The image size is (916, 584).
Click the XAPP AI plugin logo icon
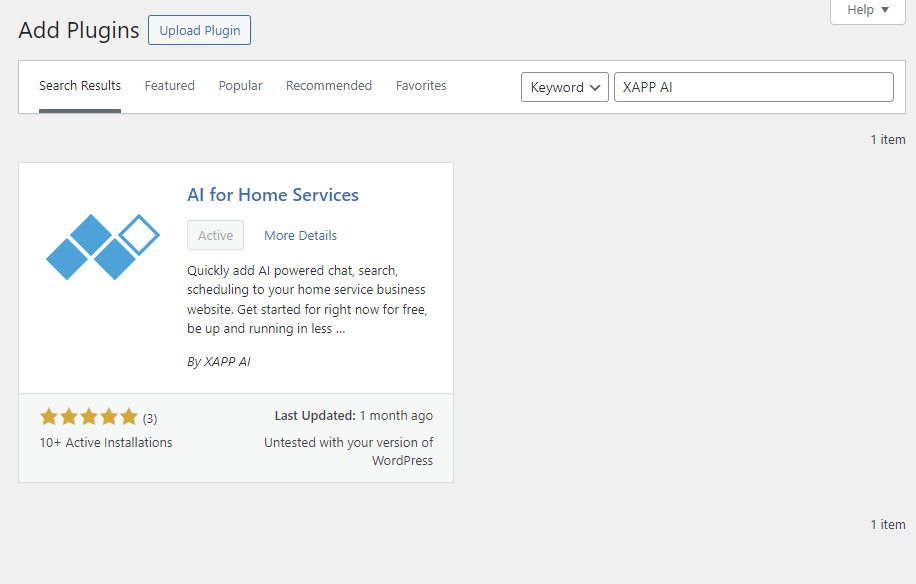pos(103,247)
